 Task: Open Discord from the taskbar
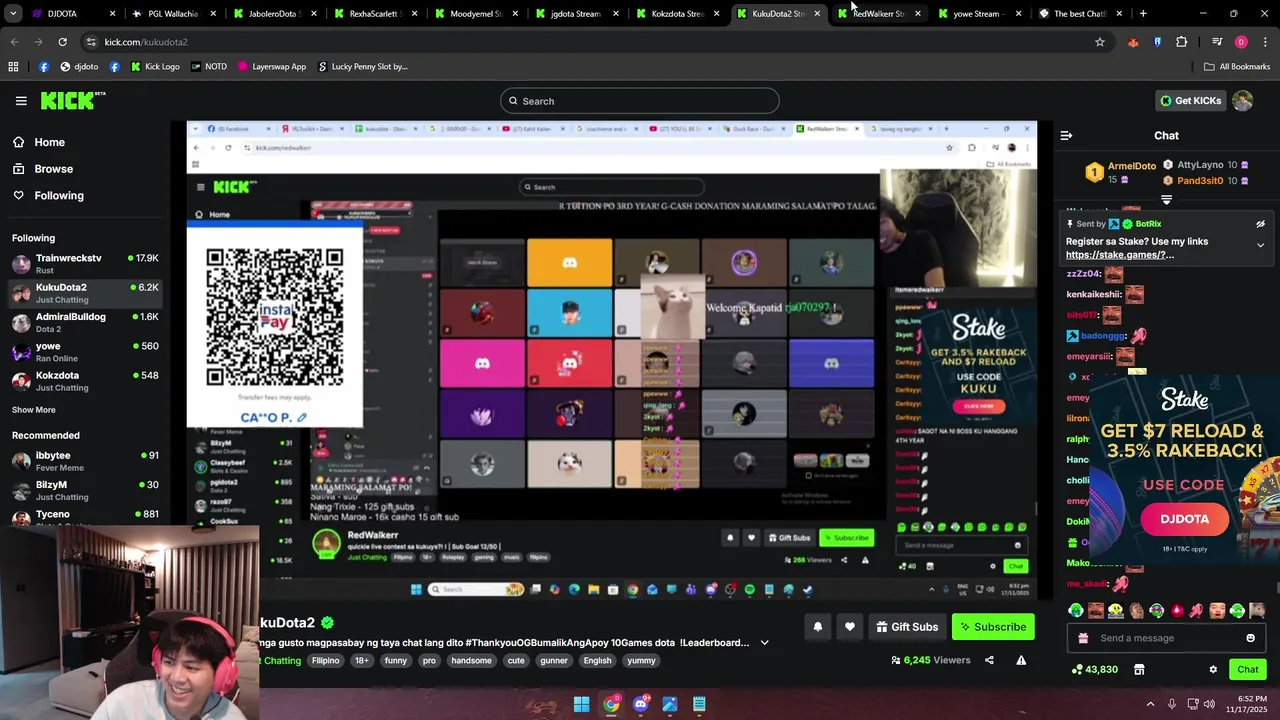(x=640, y=704)
